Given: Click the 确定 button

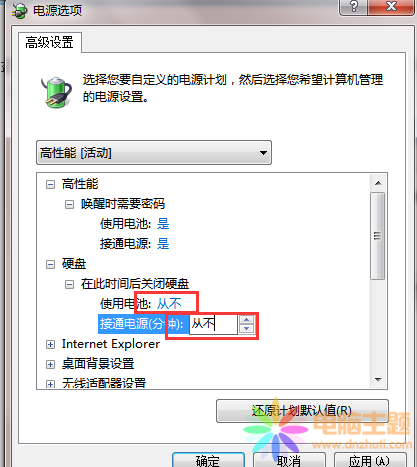Looking at the screenshot, I should coord(208,460).
